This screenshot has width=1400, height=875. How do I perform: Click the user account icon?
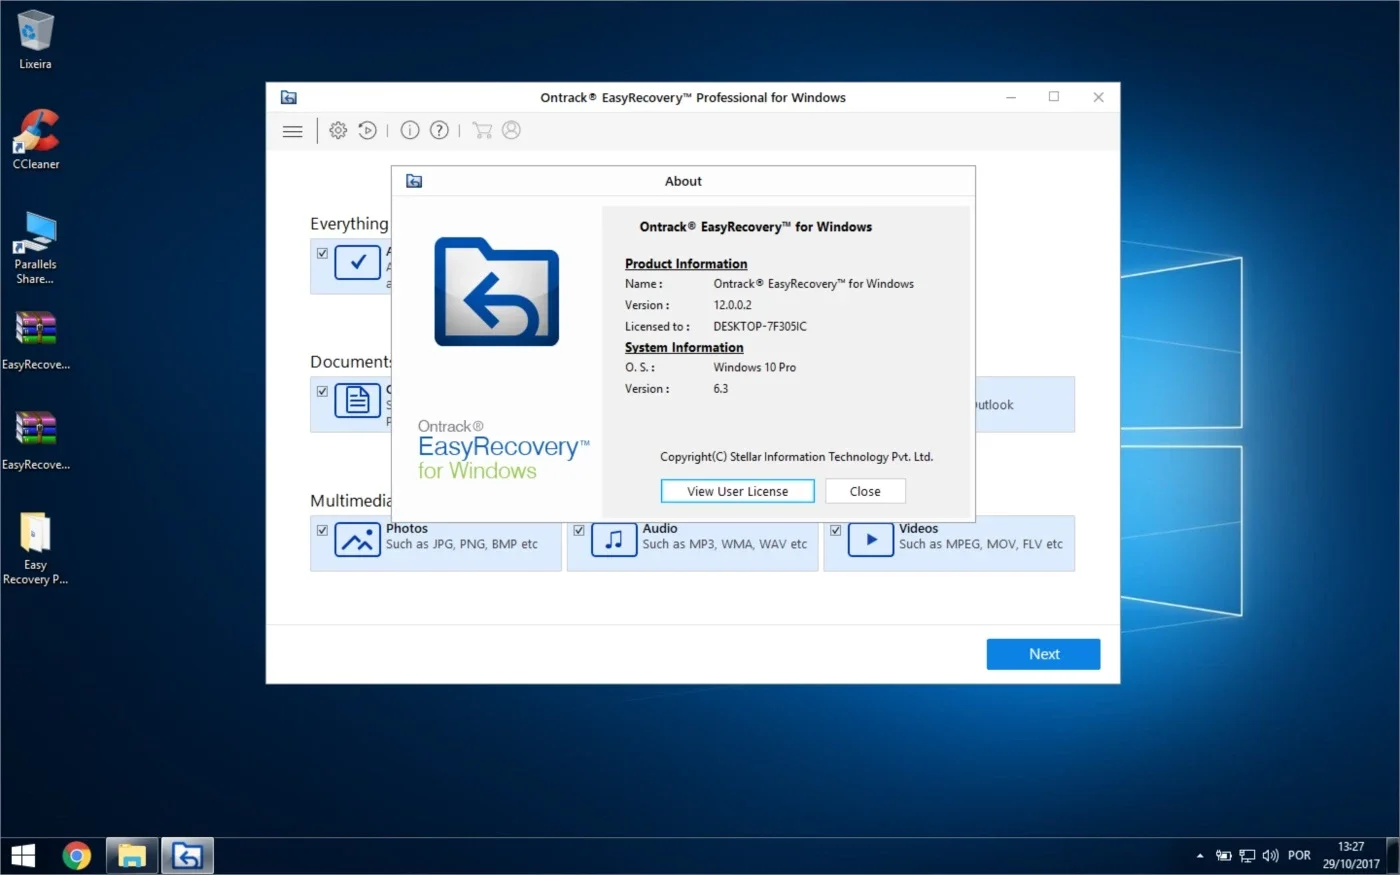511,130
